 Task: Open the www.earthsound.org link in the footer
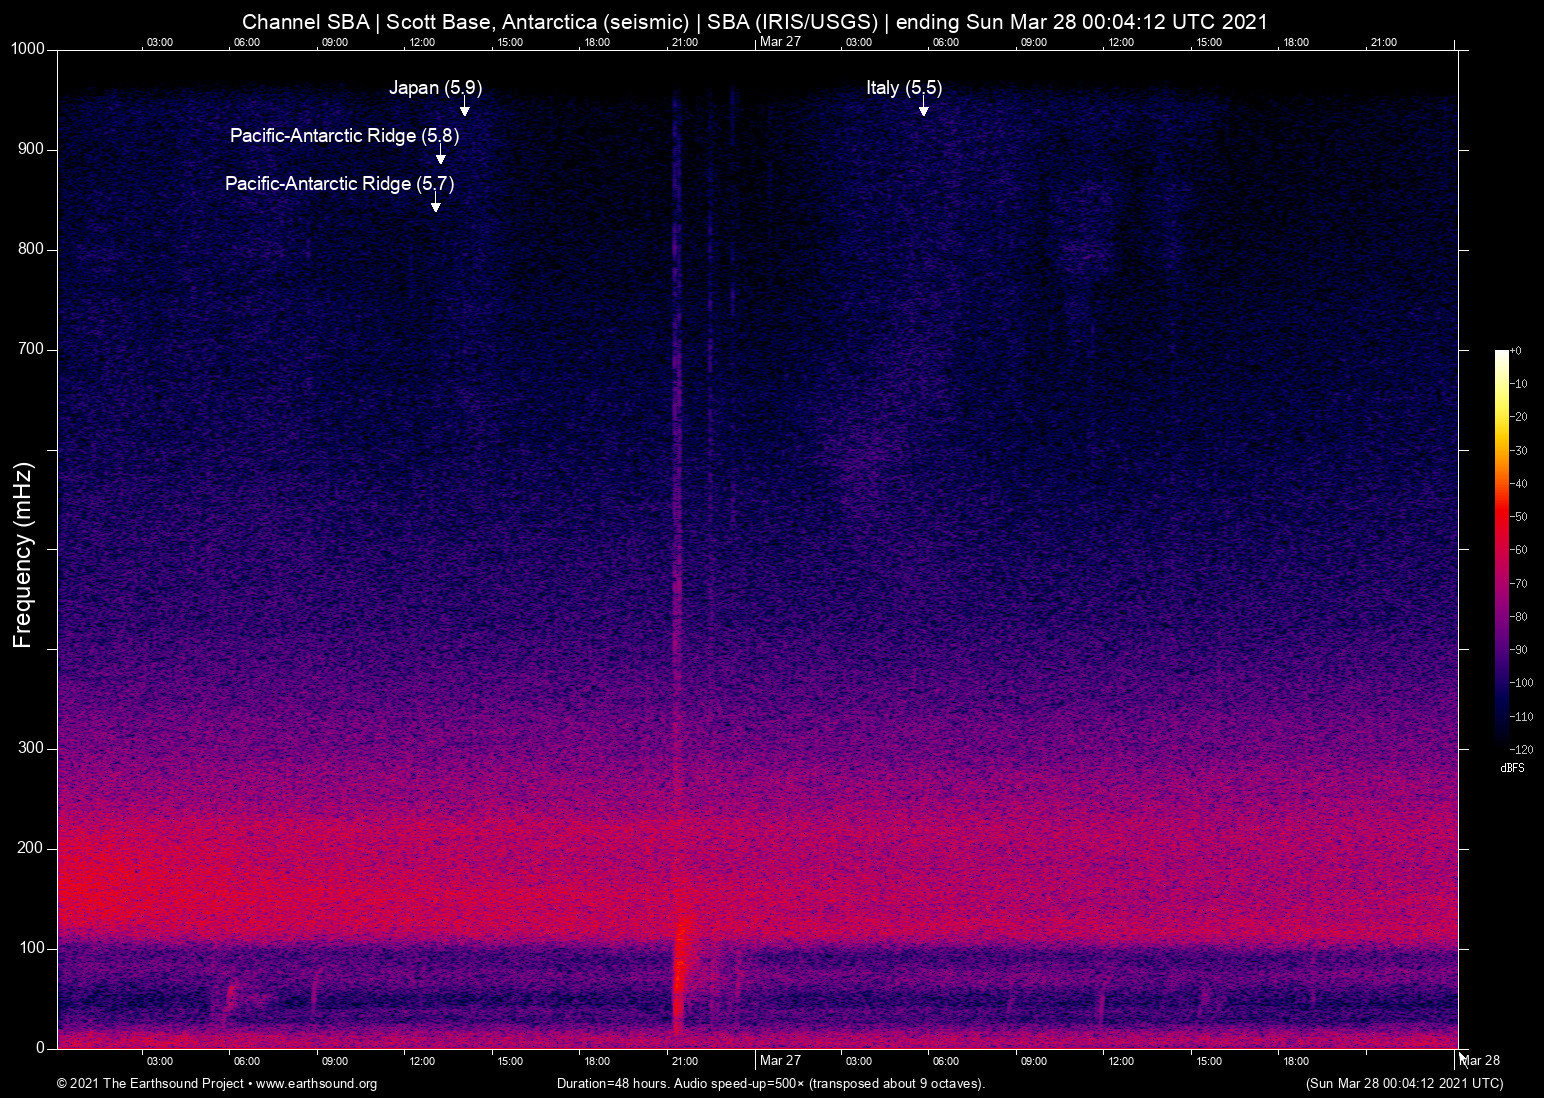tap(316, 1084)
